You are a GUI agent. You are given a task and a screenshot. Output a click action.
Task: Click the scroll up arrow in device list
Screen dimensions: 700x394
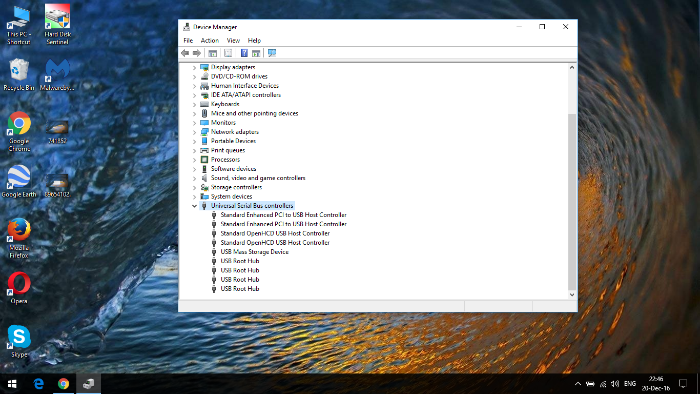pos(572,67)
